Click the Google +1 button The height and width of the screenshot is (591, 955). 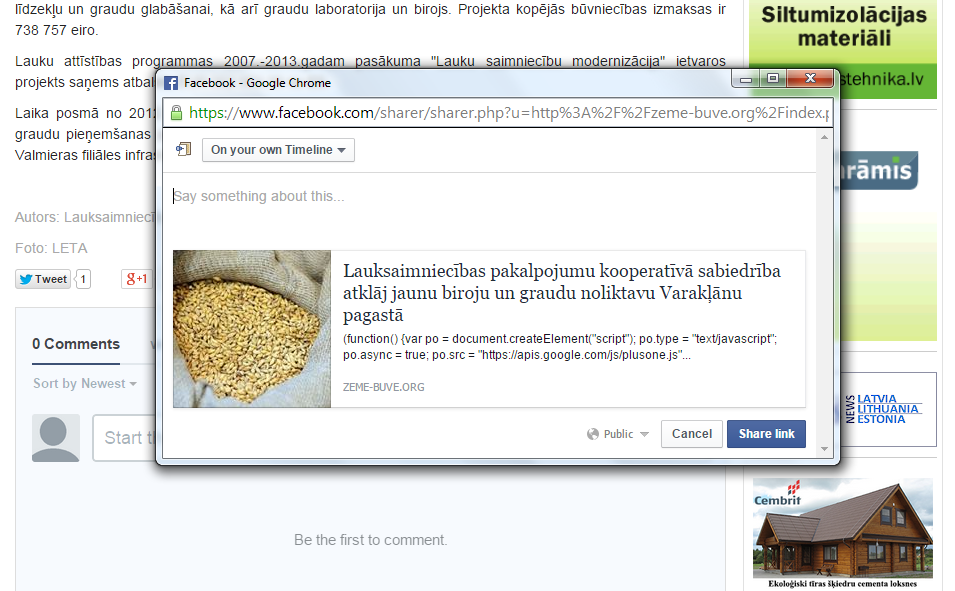pyautogui.click(x=136, y=279)
